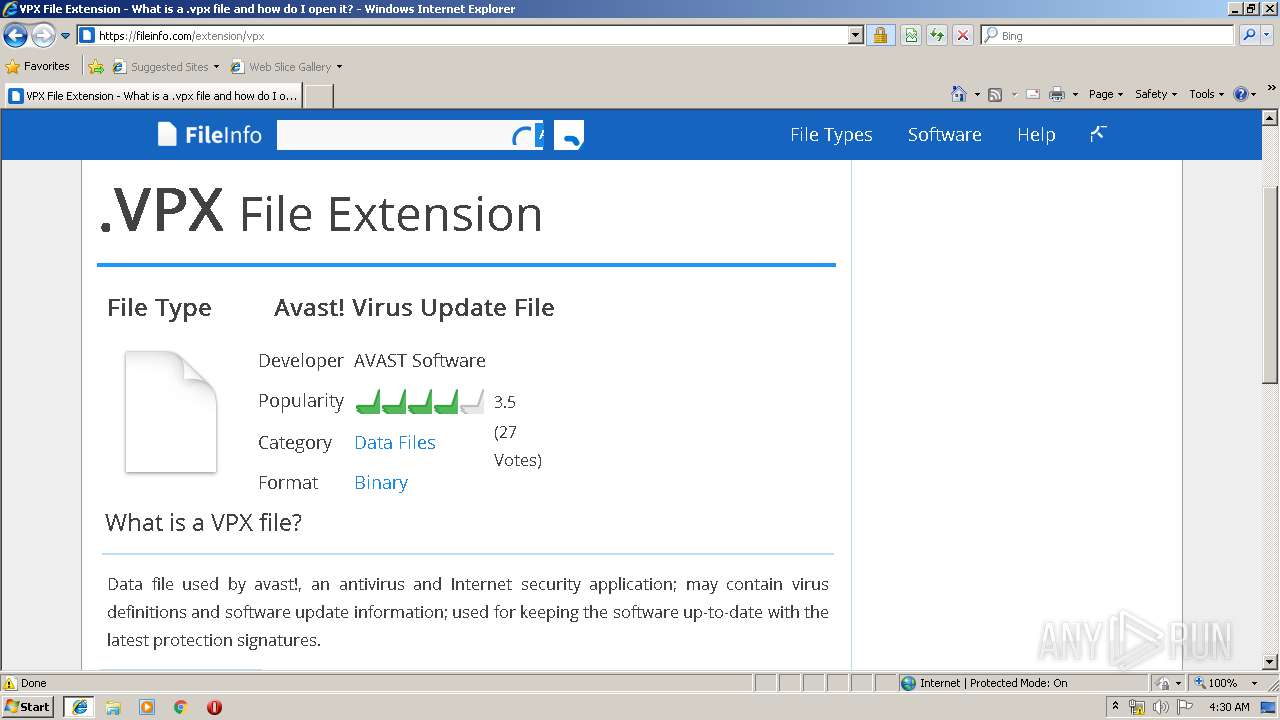This screenshot has width=1280, height=720.
Task: Click the Bing search box
Action: tap(1107, 35)
